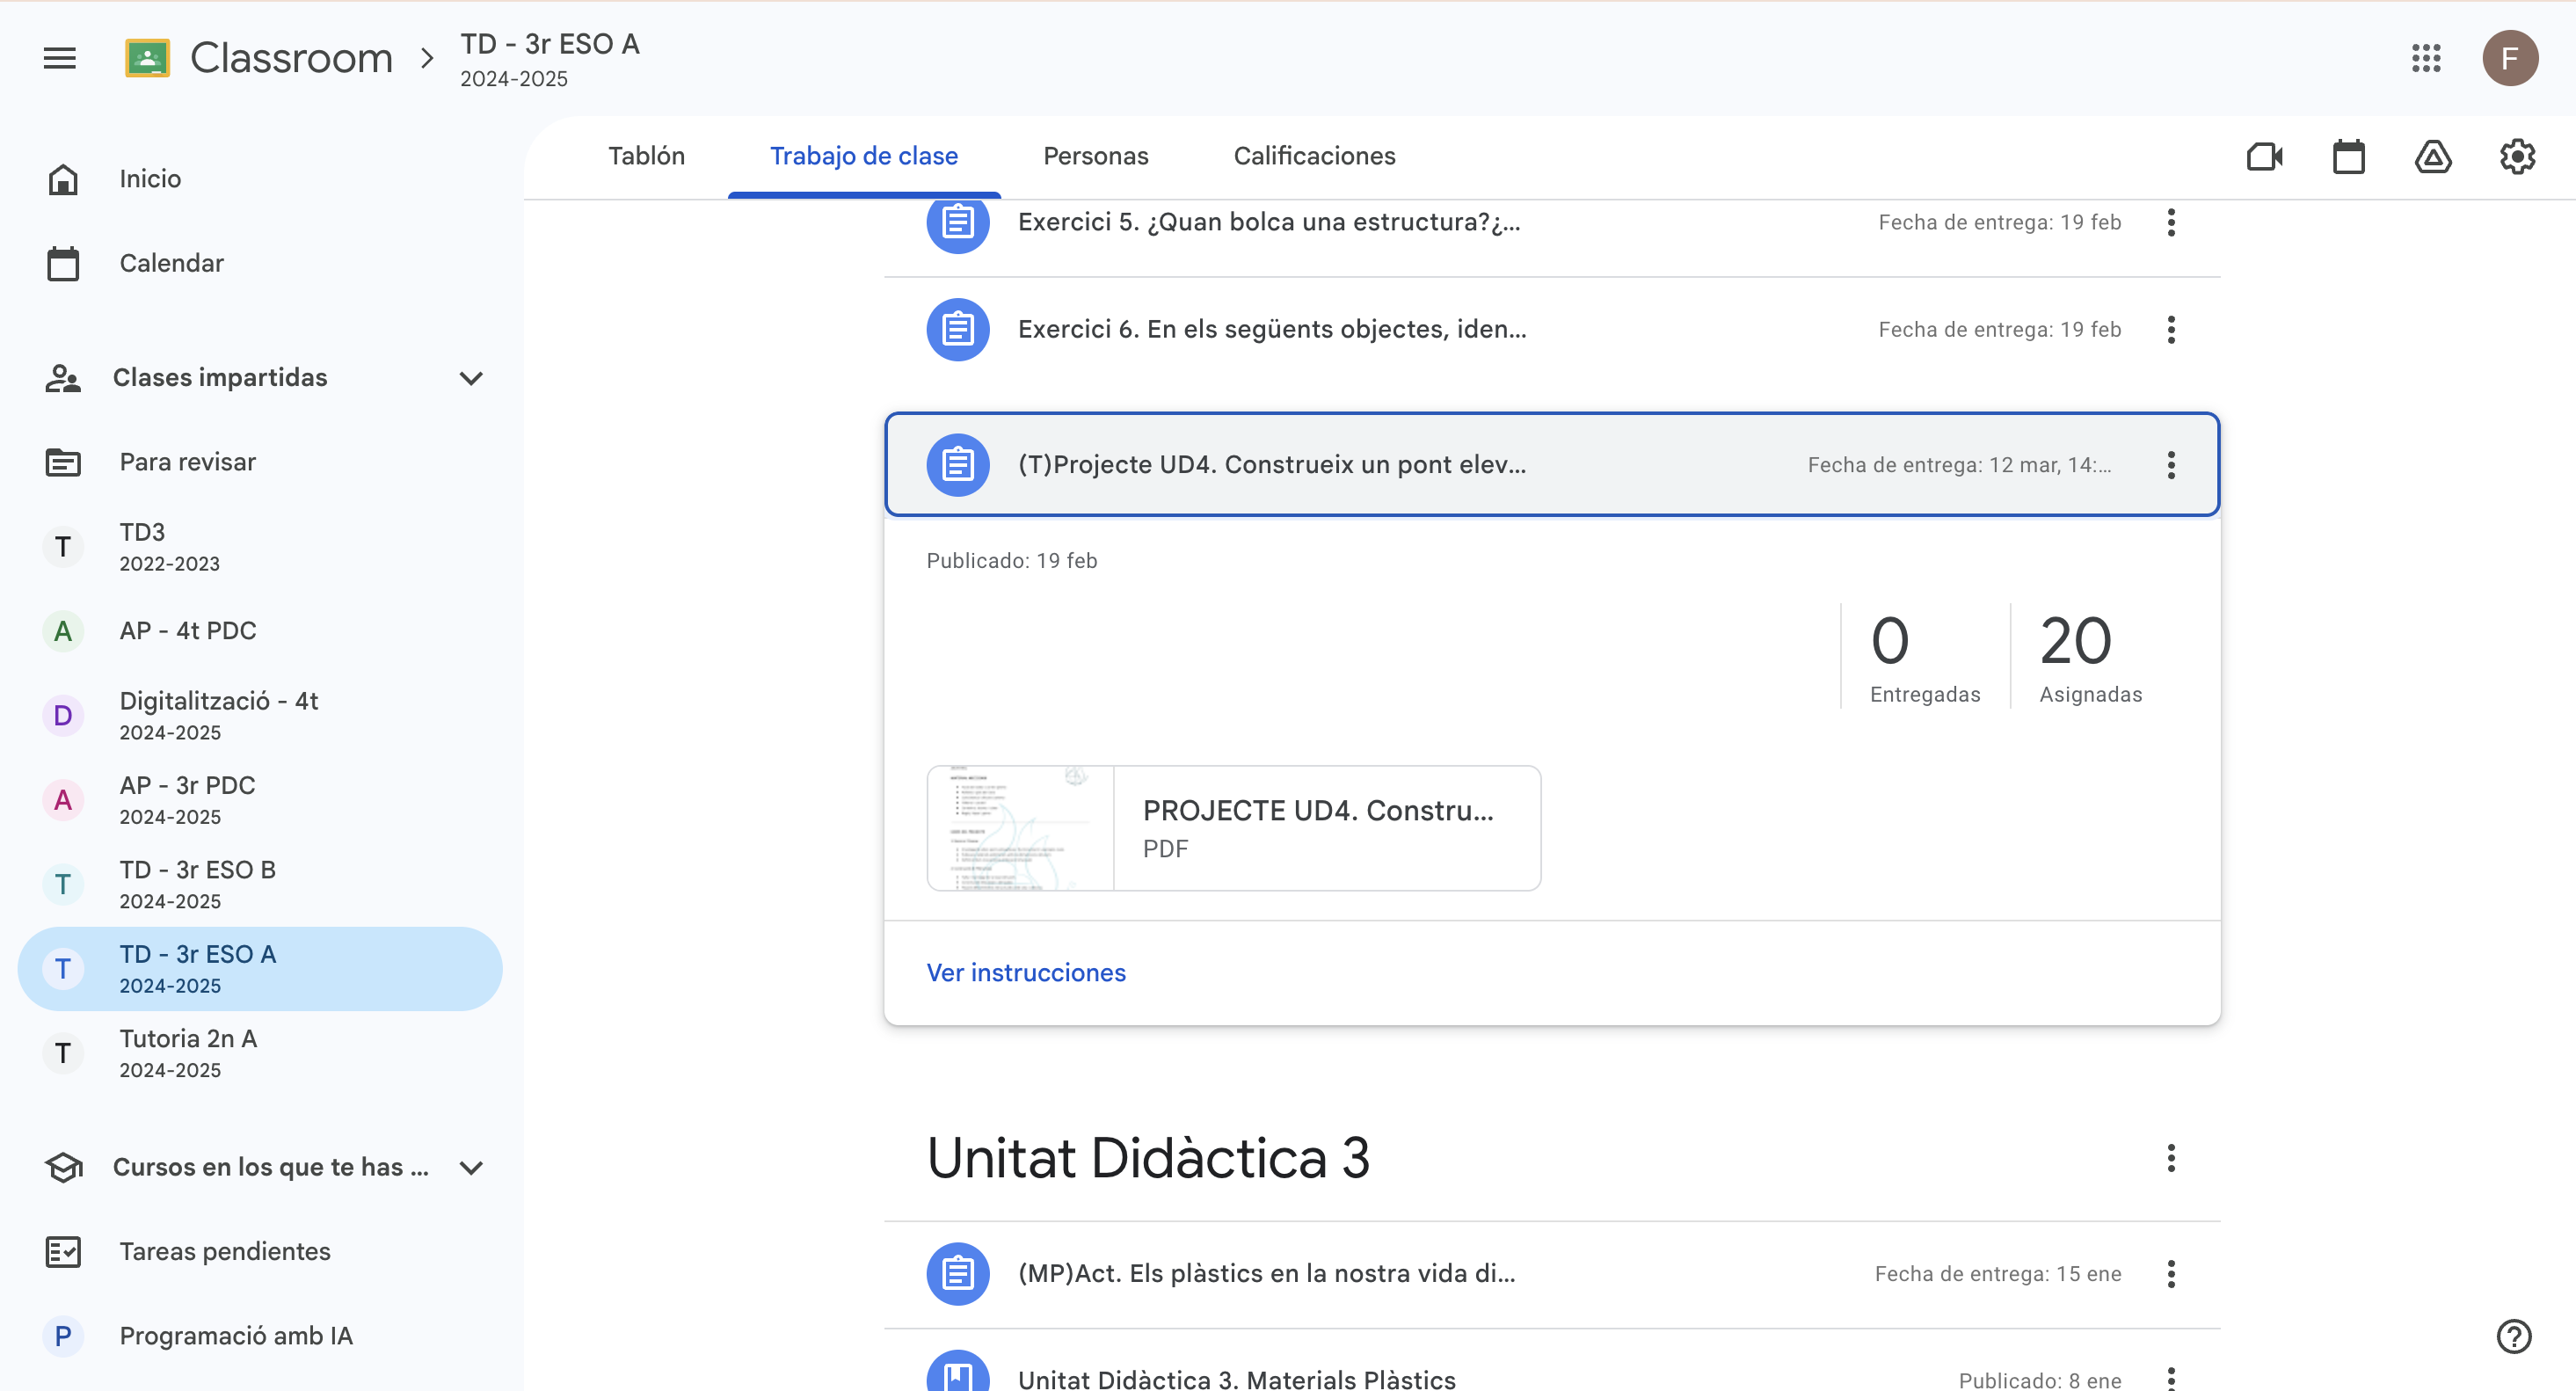2576x1391 pixels.
Task: Open the Para revisar page
Action: click(x=187, y=462)
